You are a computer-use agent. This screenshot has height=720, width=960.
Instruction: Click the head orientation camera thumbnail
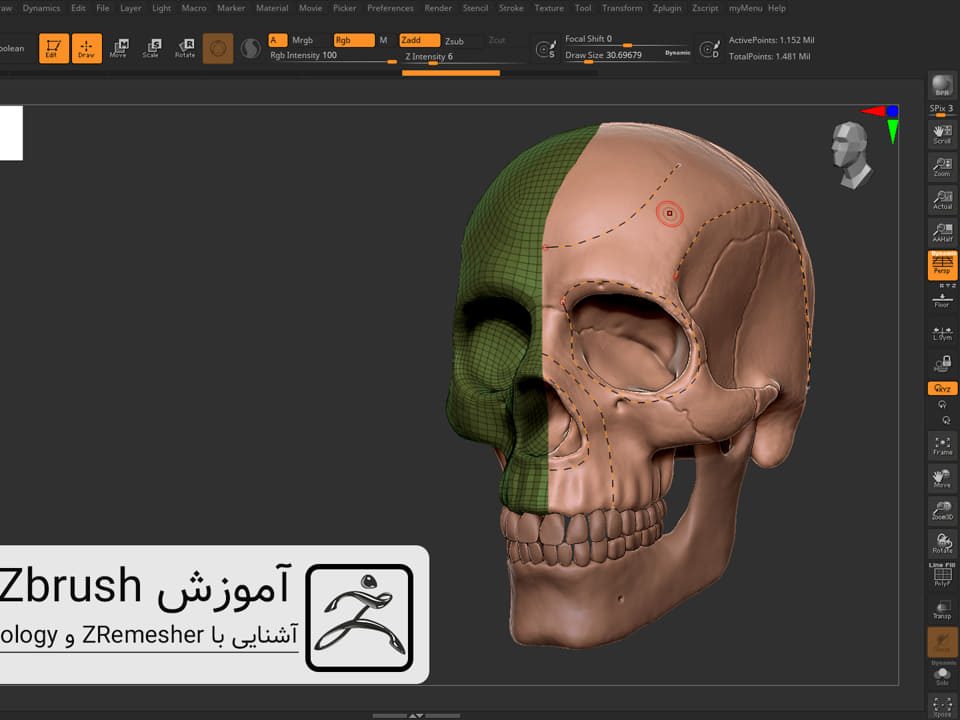851,155
